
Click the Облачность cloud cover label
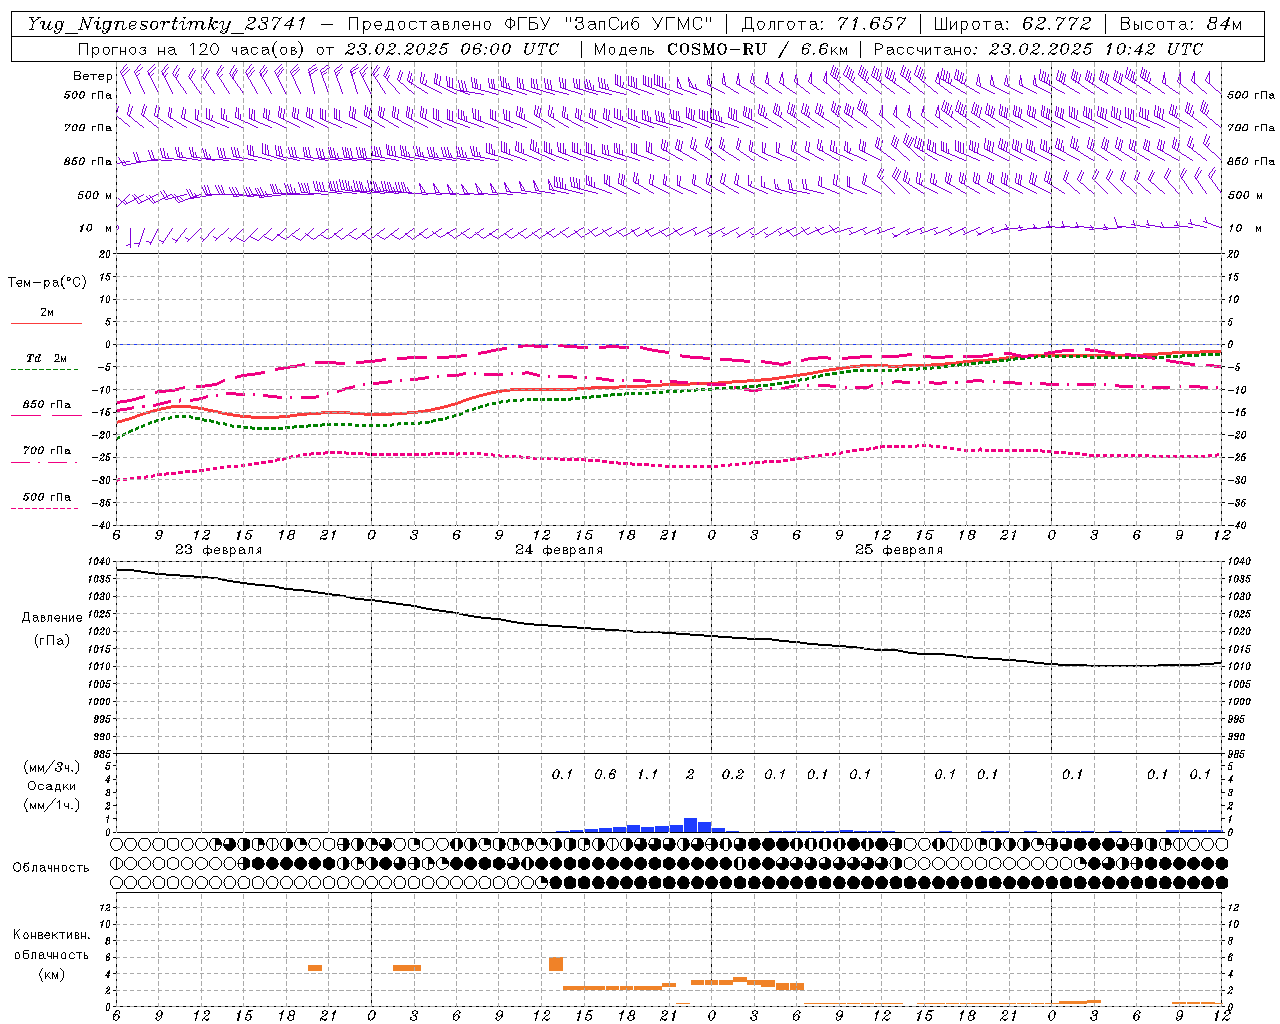pos(51,868)
